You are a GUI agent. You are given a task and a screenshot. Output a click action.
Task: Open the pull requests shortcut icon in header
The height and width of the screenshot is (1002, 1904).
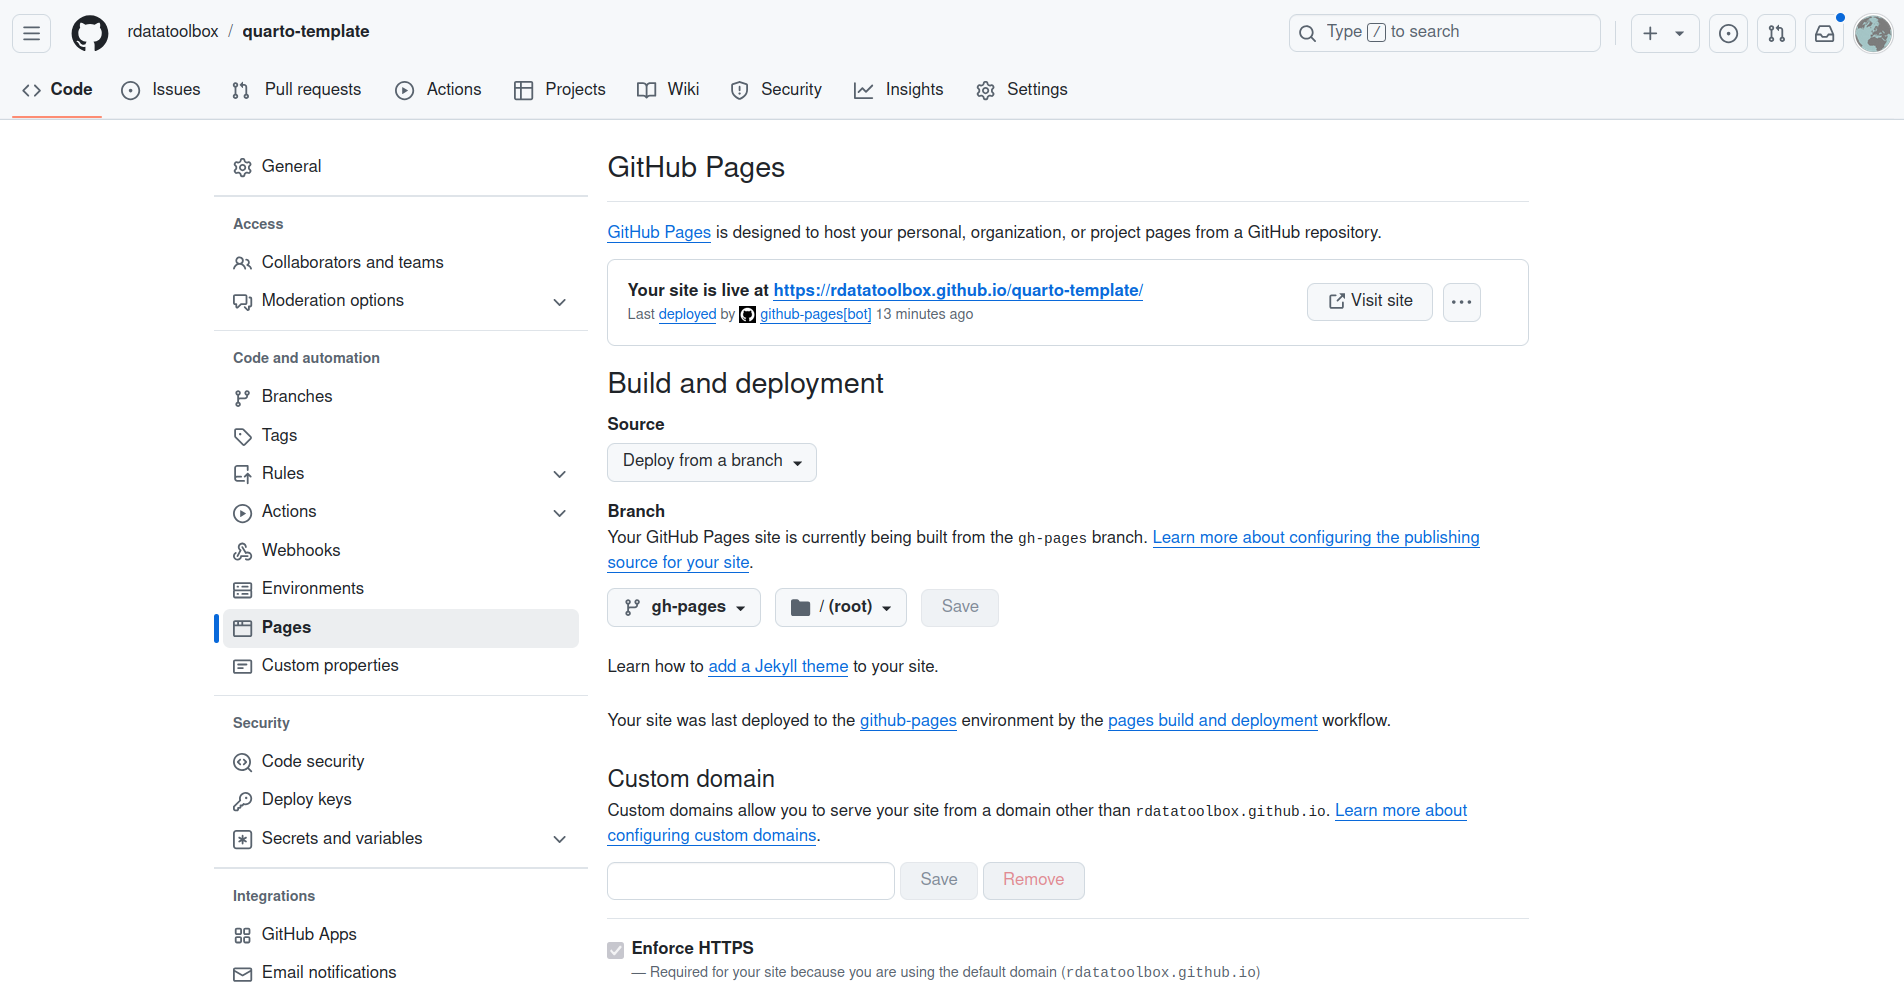(1777, 33)
